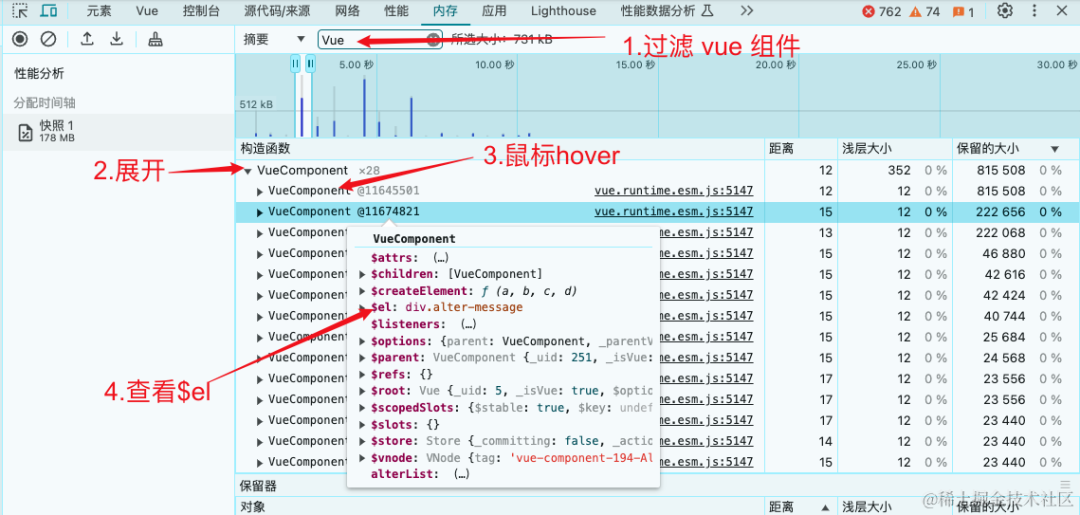Open vue.runtime.esm.js:5147 link for @11645501
This screenshot has height=515, width=1080.
tap(674, 191)
